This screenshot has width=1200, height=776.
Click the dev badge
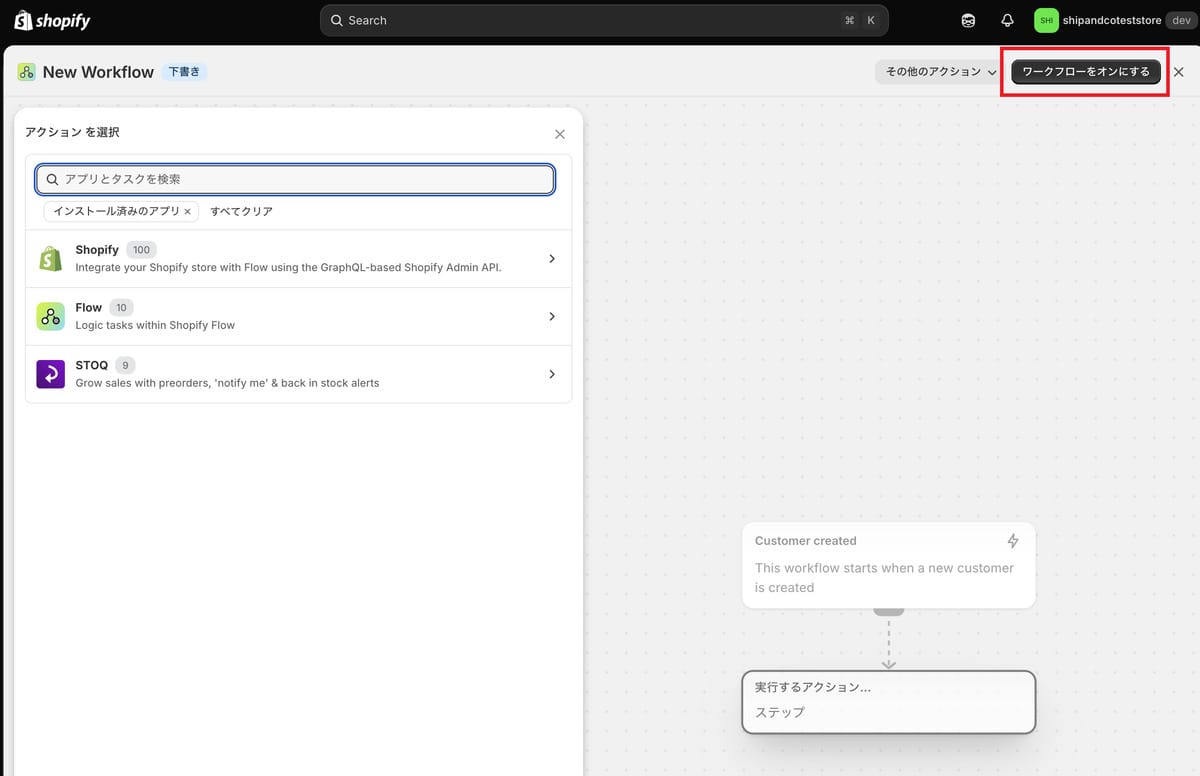(x=1180, y=20)
